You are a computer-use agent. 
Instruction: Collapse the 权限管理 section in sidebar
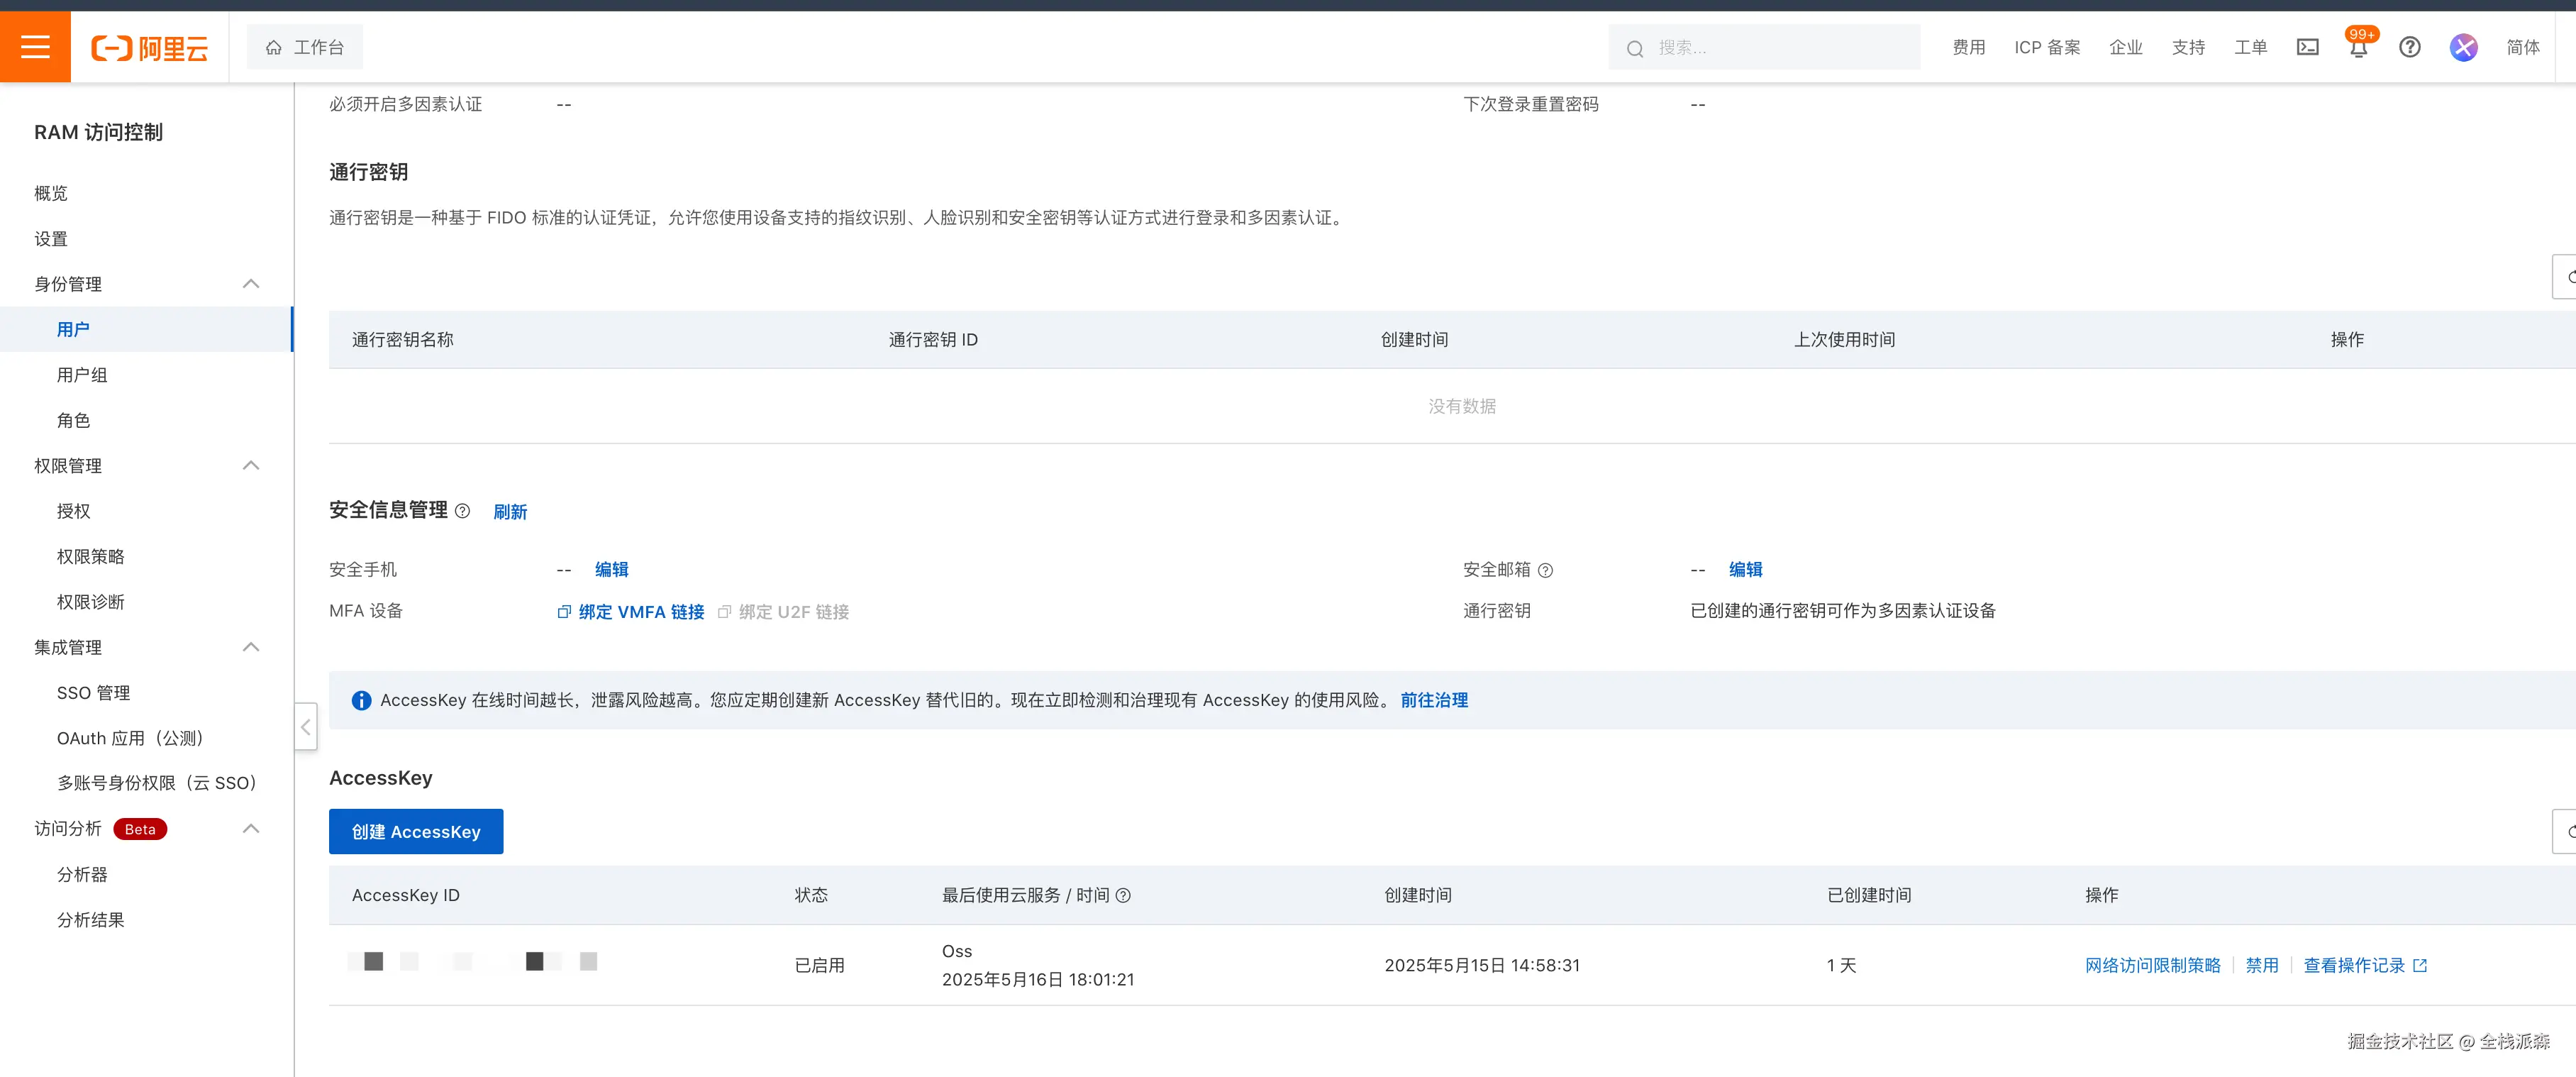(251, 465)
